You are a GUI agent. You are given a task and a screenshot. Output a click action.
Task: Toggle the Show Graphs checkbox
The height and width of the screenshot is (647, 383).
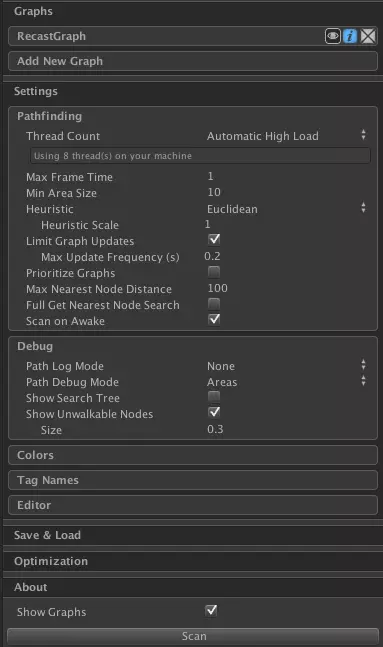click(211, 610)
